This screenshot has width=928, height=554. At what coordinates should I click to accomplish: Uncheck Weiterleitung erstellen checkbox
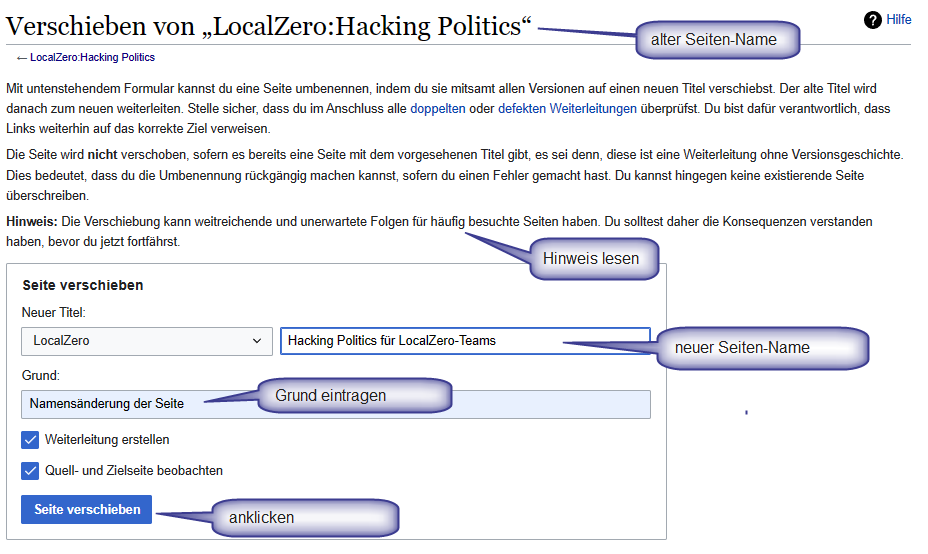tap(30, 440)
